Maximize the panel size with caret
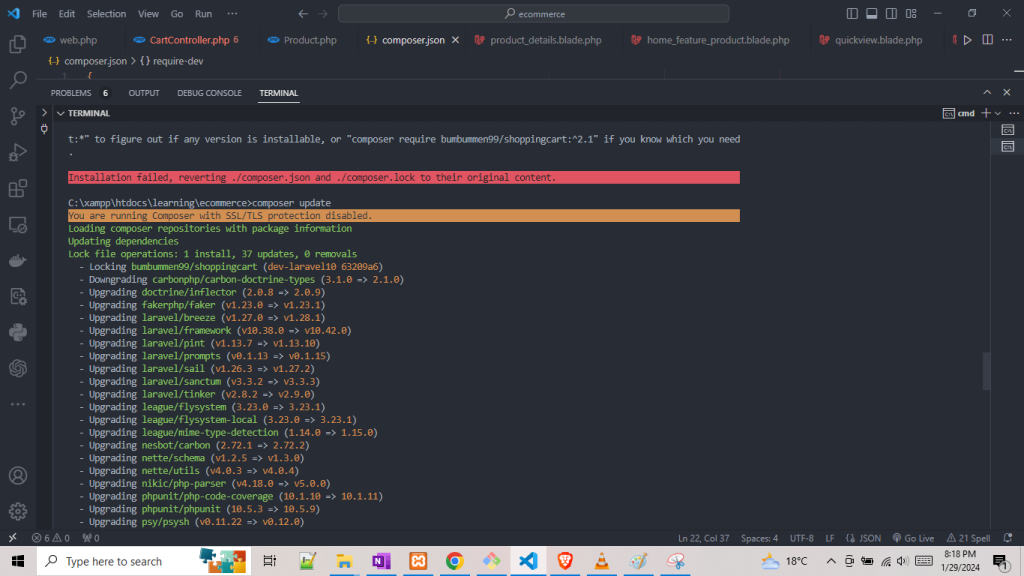The width and height of the screenshot is (1024, 576). [987, 93]
